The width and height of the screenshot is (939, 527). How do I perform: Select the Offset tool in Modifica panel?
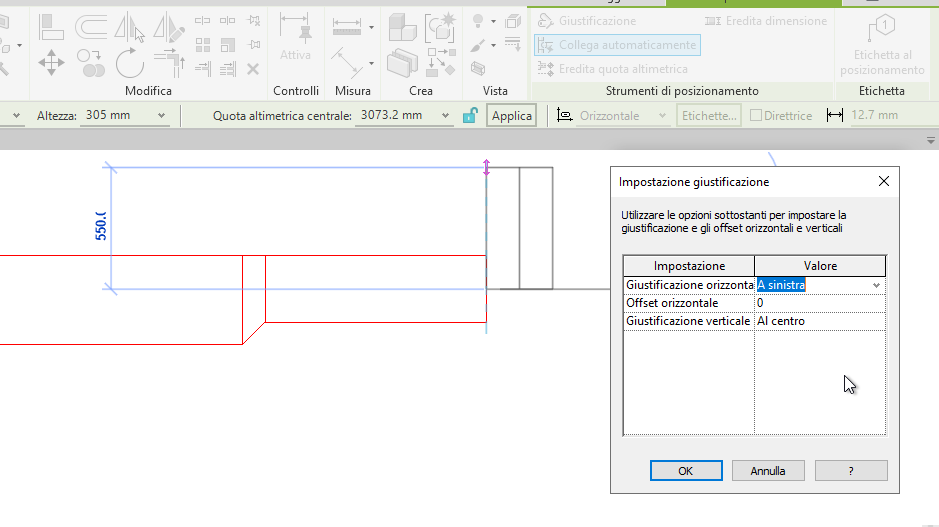90,27
